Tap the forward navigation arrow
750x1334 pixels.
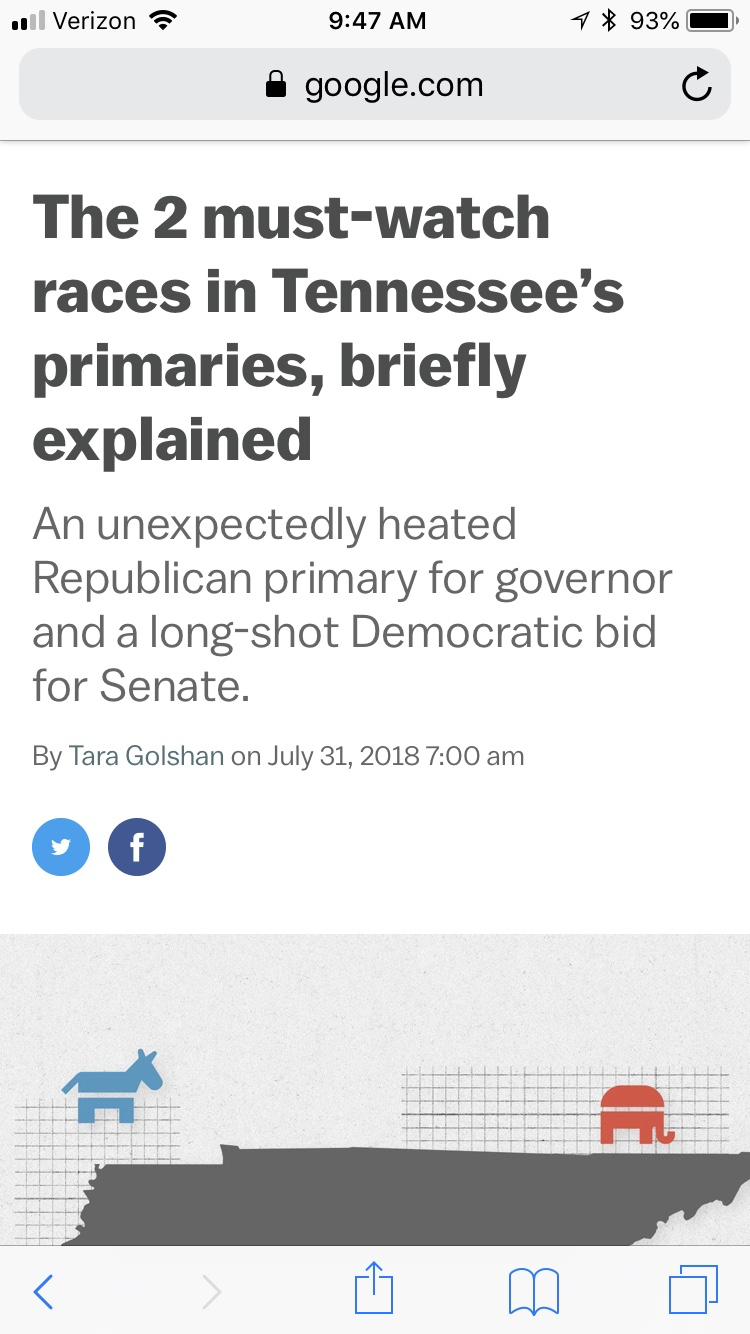coord(211,1292)
